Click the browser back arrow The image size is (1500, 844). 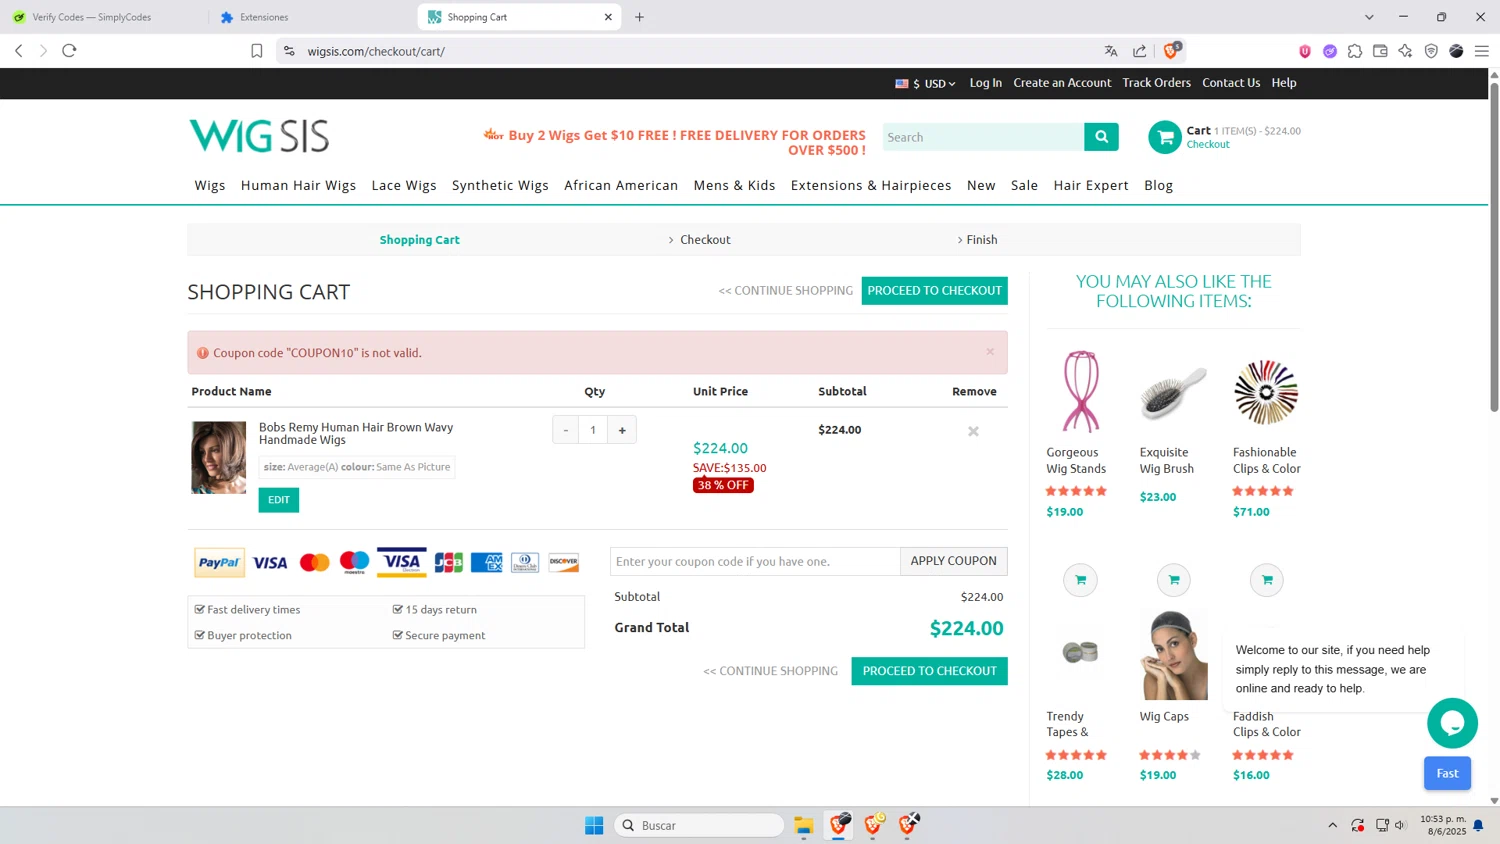click(18, 51)
